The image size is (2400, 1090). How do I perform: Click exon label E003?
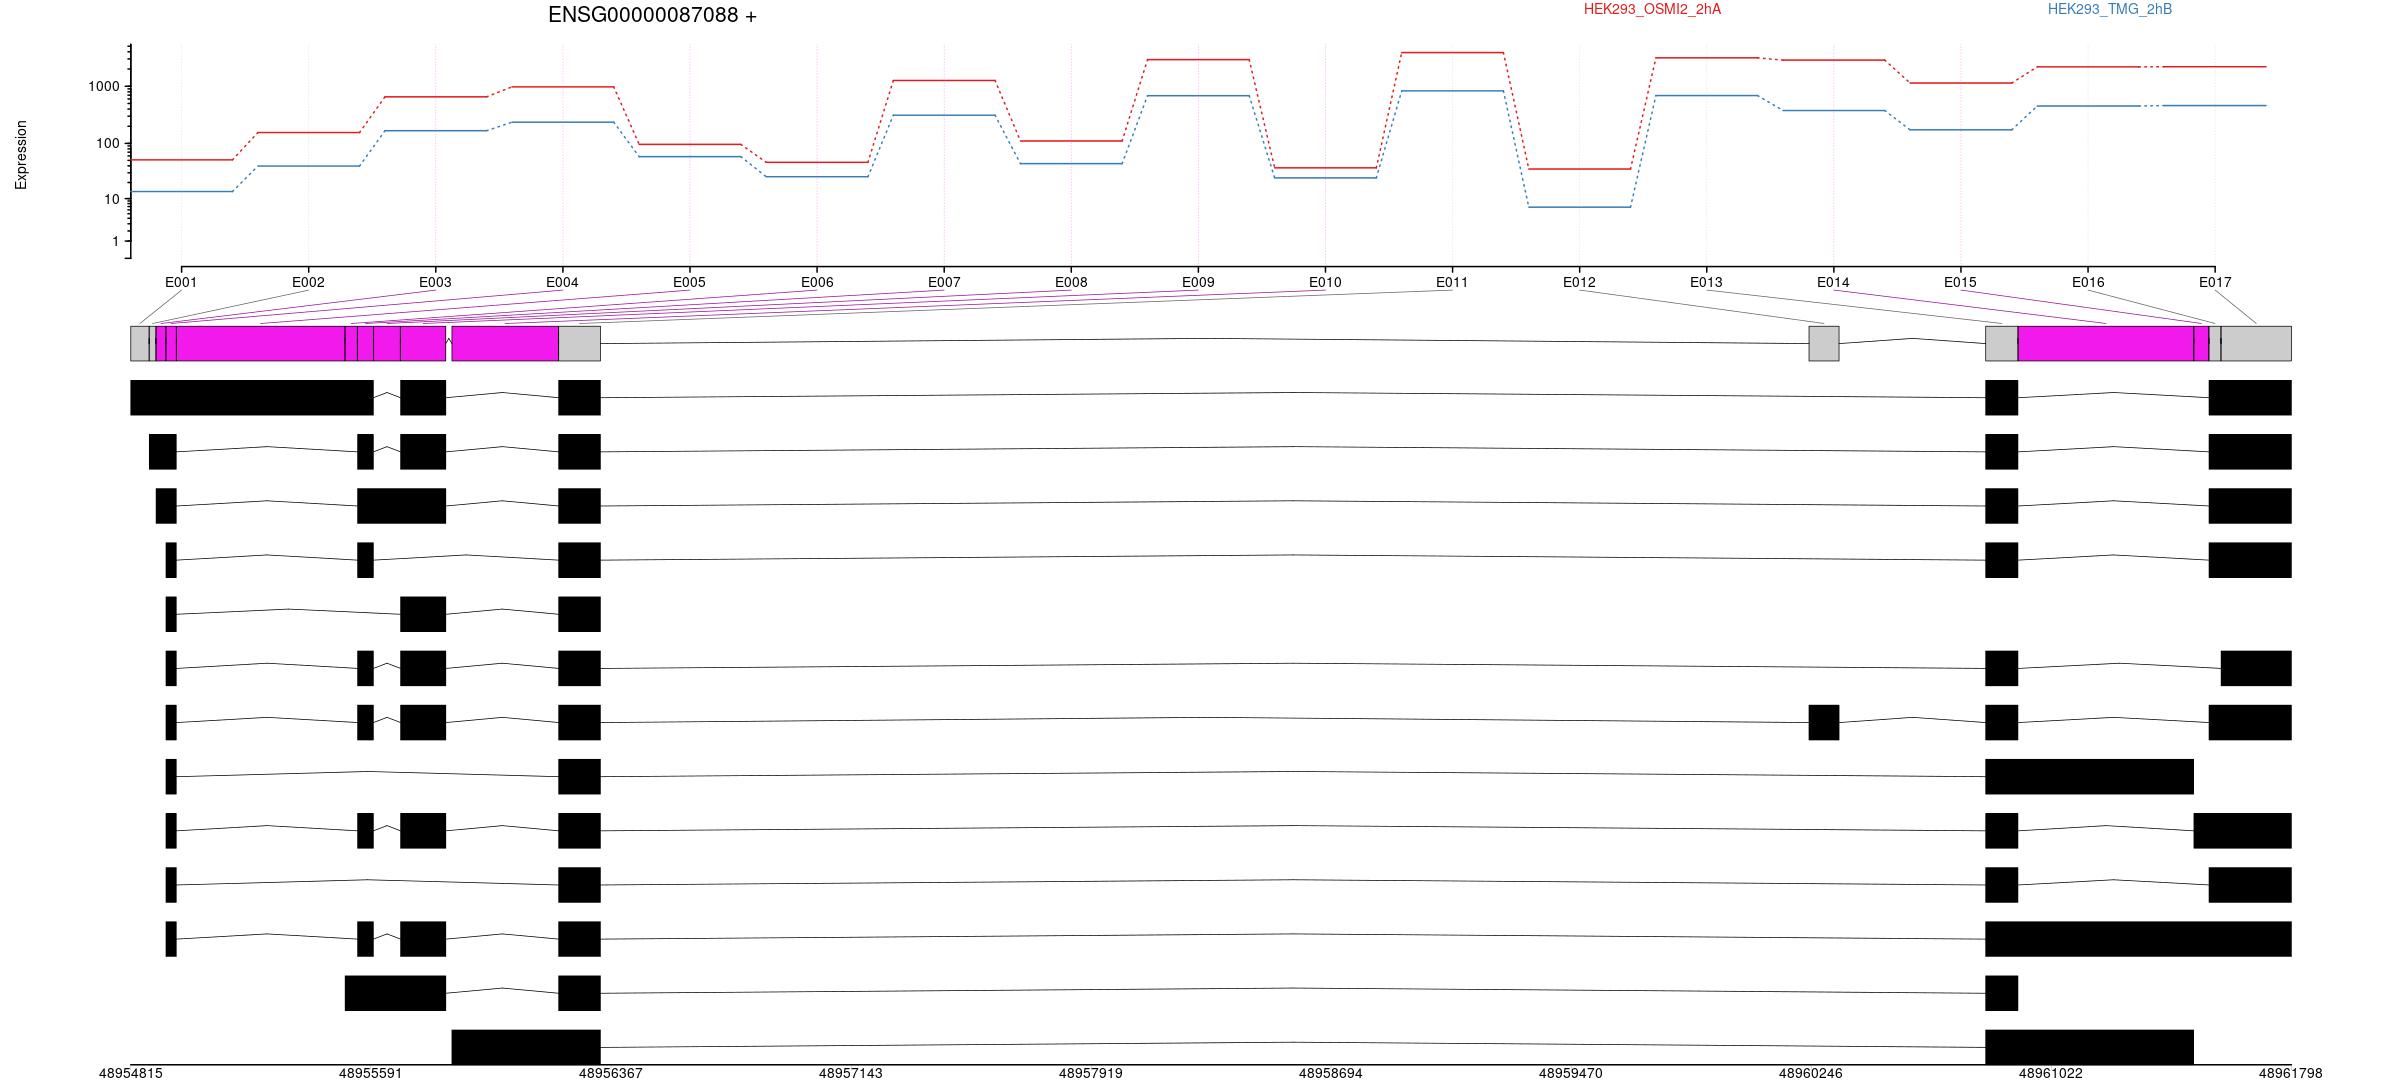click(x=435, y=282)
